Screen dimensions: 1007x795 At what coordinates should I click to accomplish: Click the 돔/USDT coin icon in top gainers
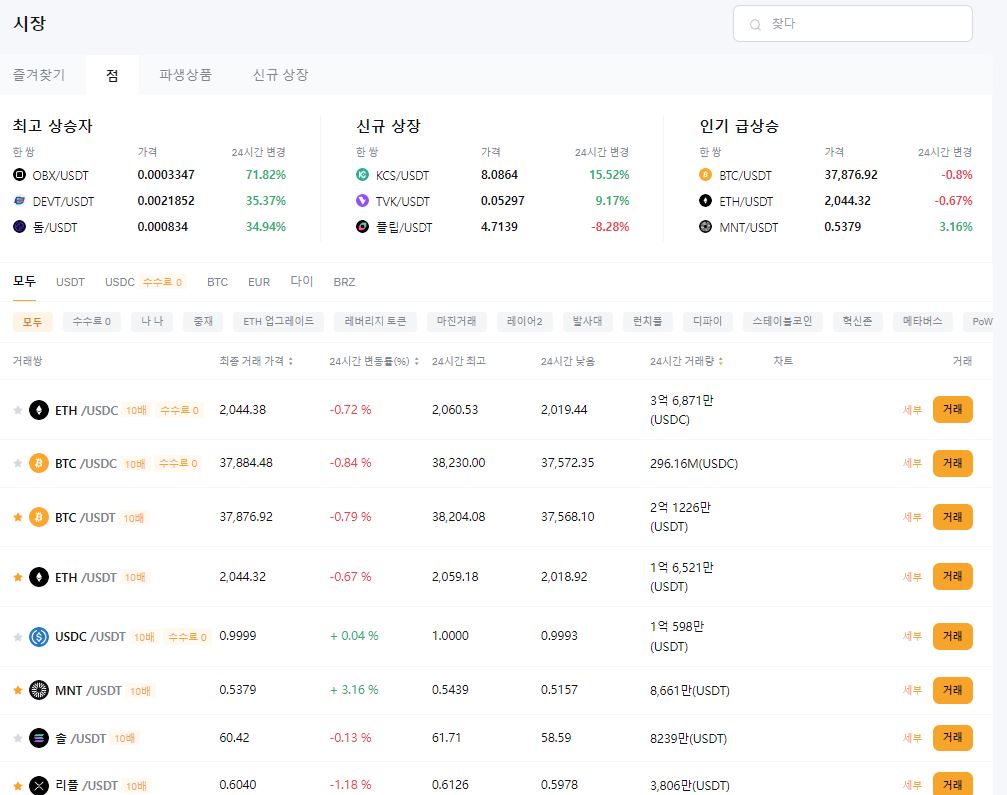pos(19,227)
